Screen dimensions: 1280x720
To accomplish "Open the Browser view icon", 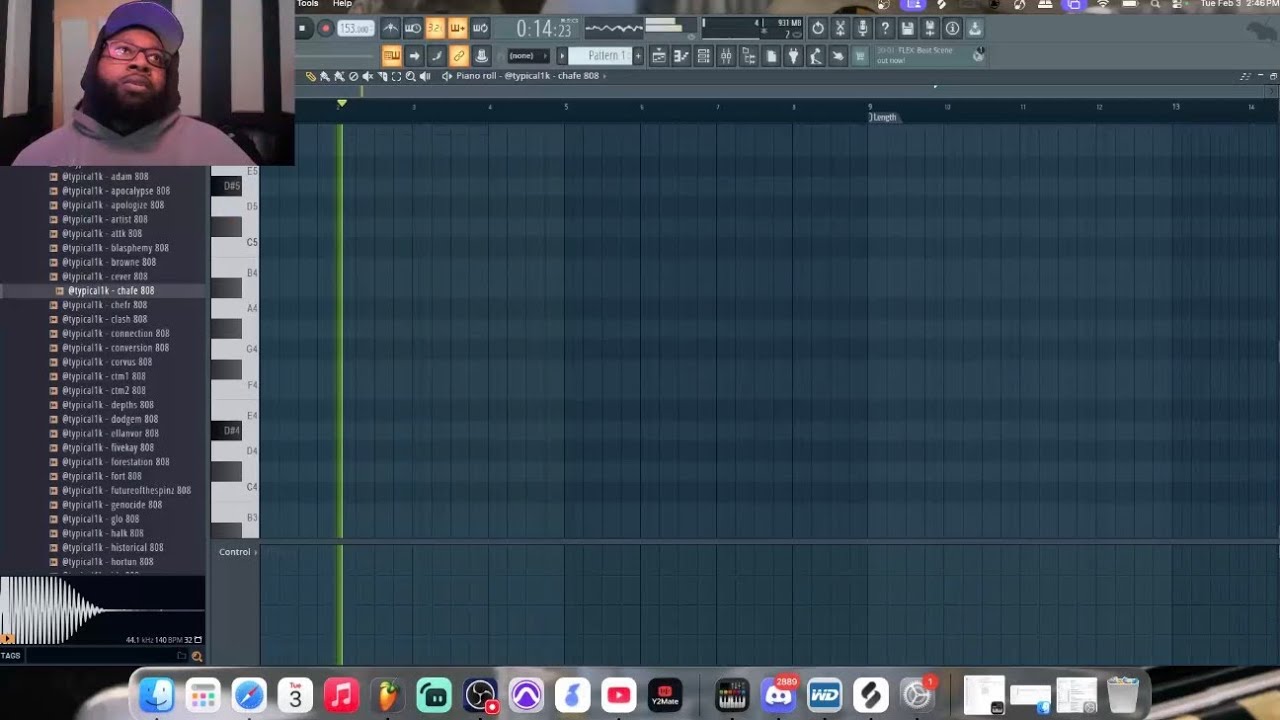I will pyautogui.click(x=748, y=56).
